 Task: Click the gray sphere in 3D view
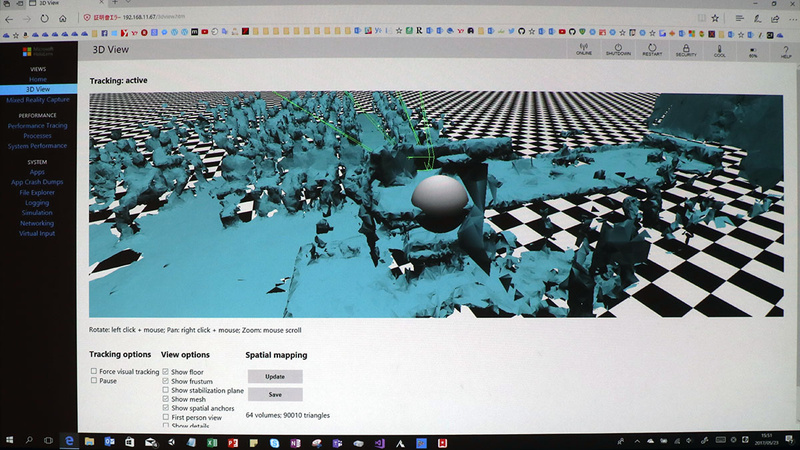[440, 203]
